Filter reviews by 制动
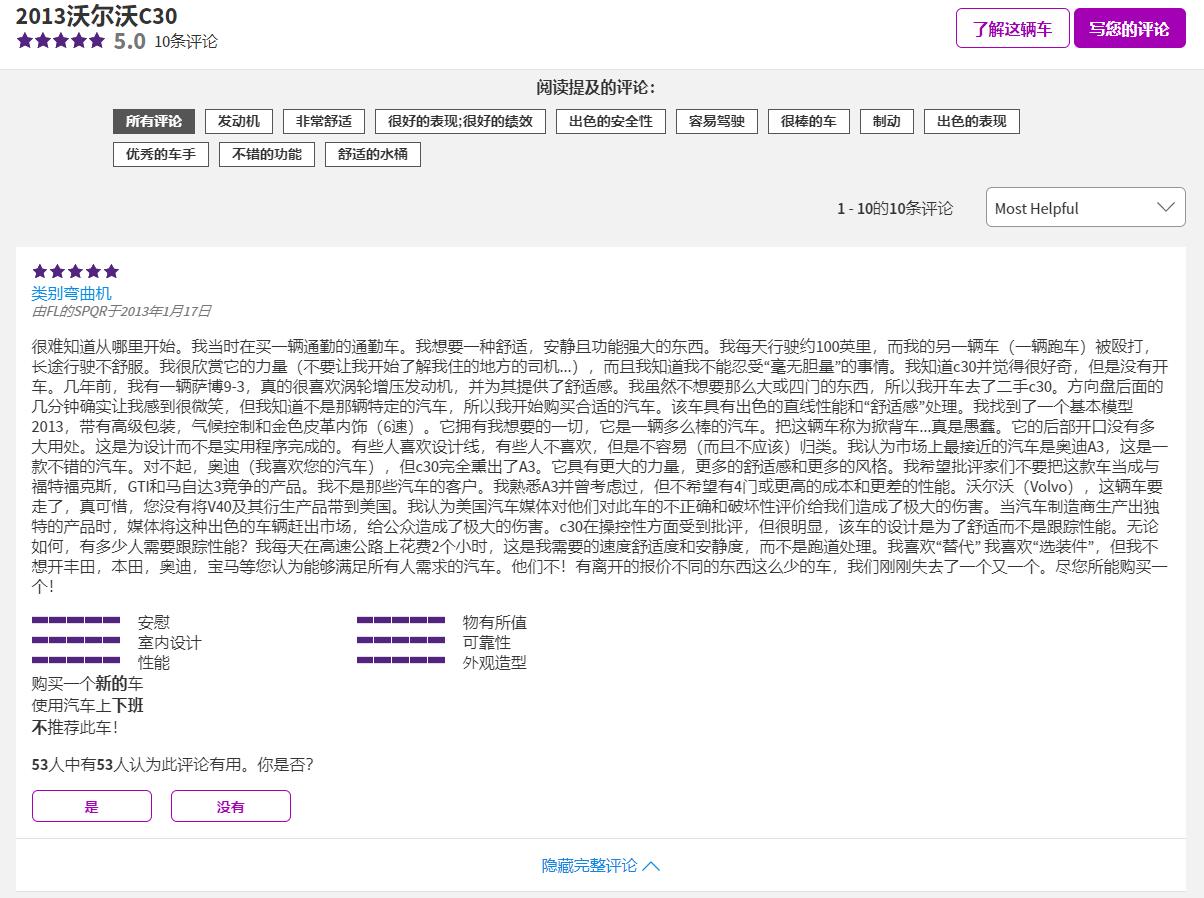The width and height of the screenshot is (1204, 898). (886, 121)
